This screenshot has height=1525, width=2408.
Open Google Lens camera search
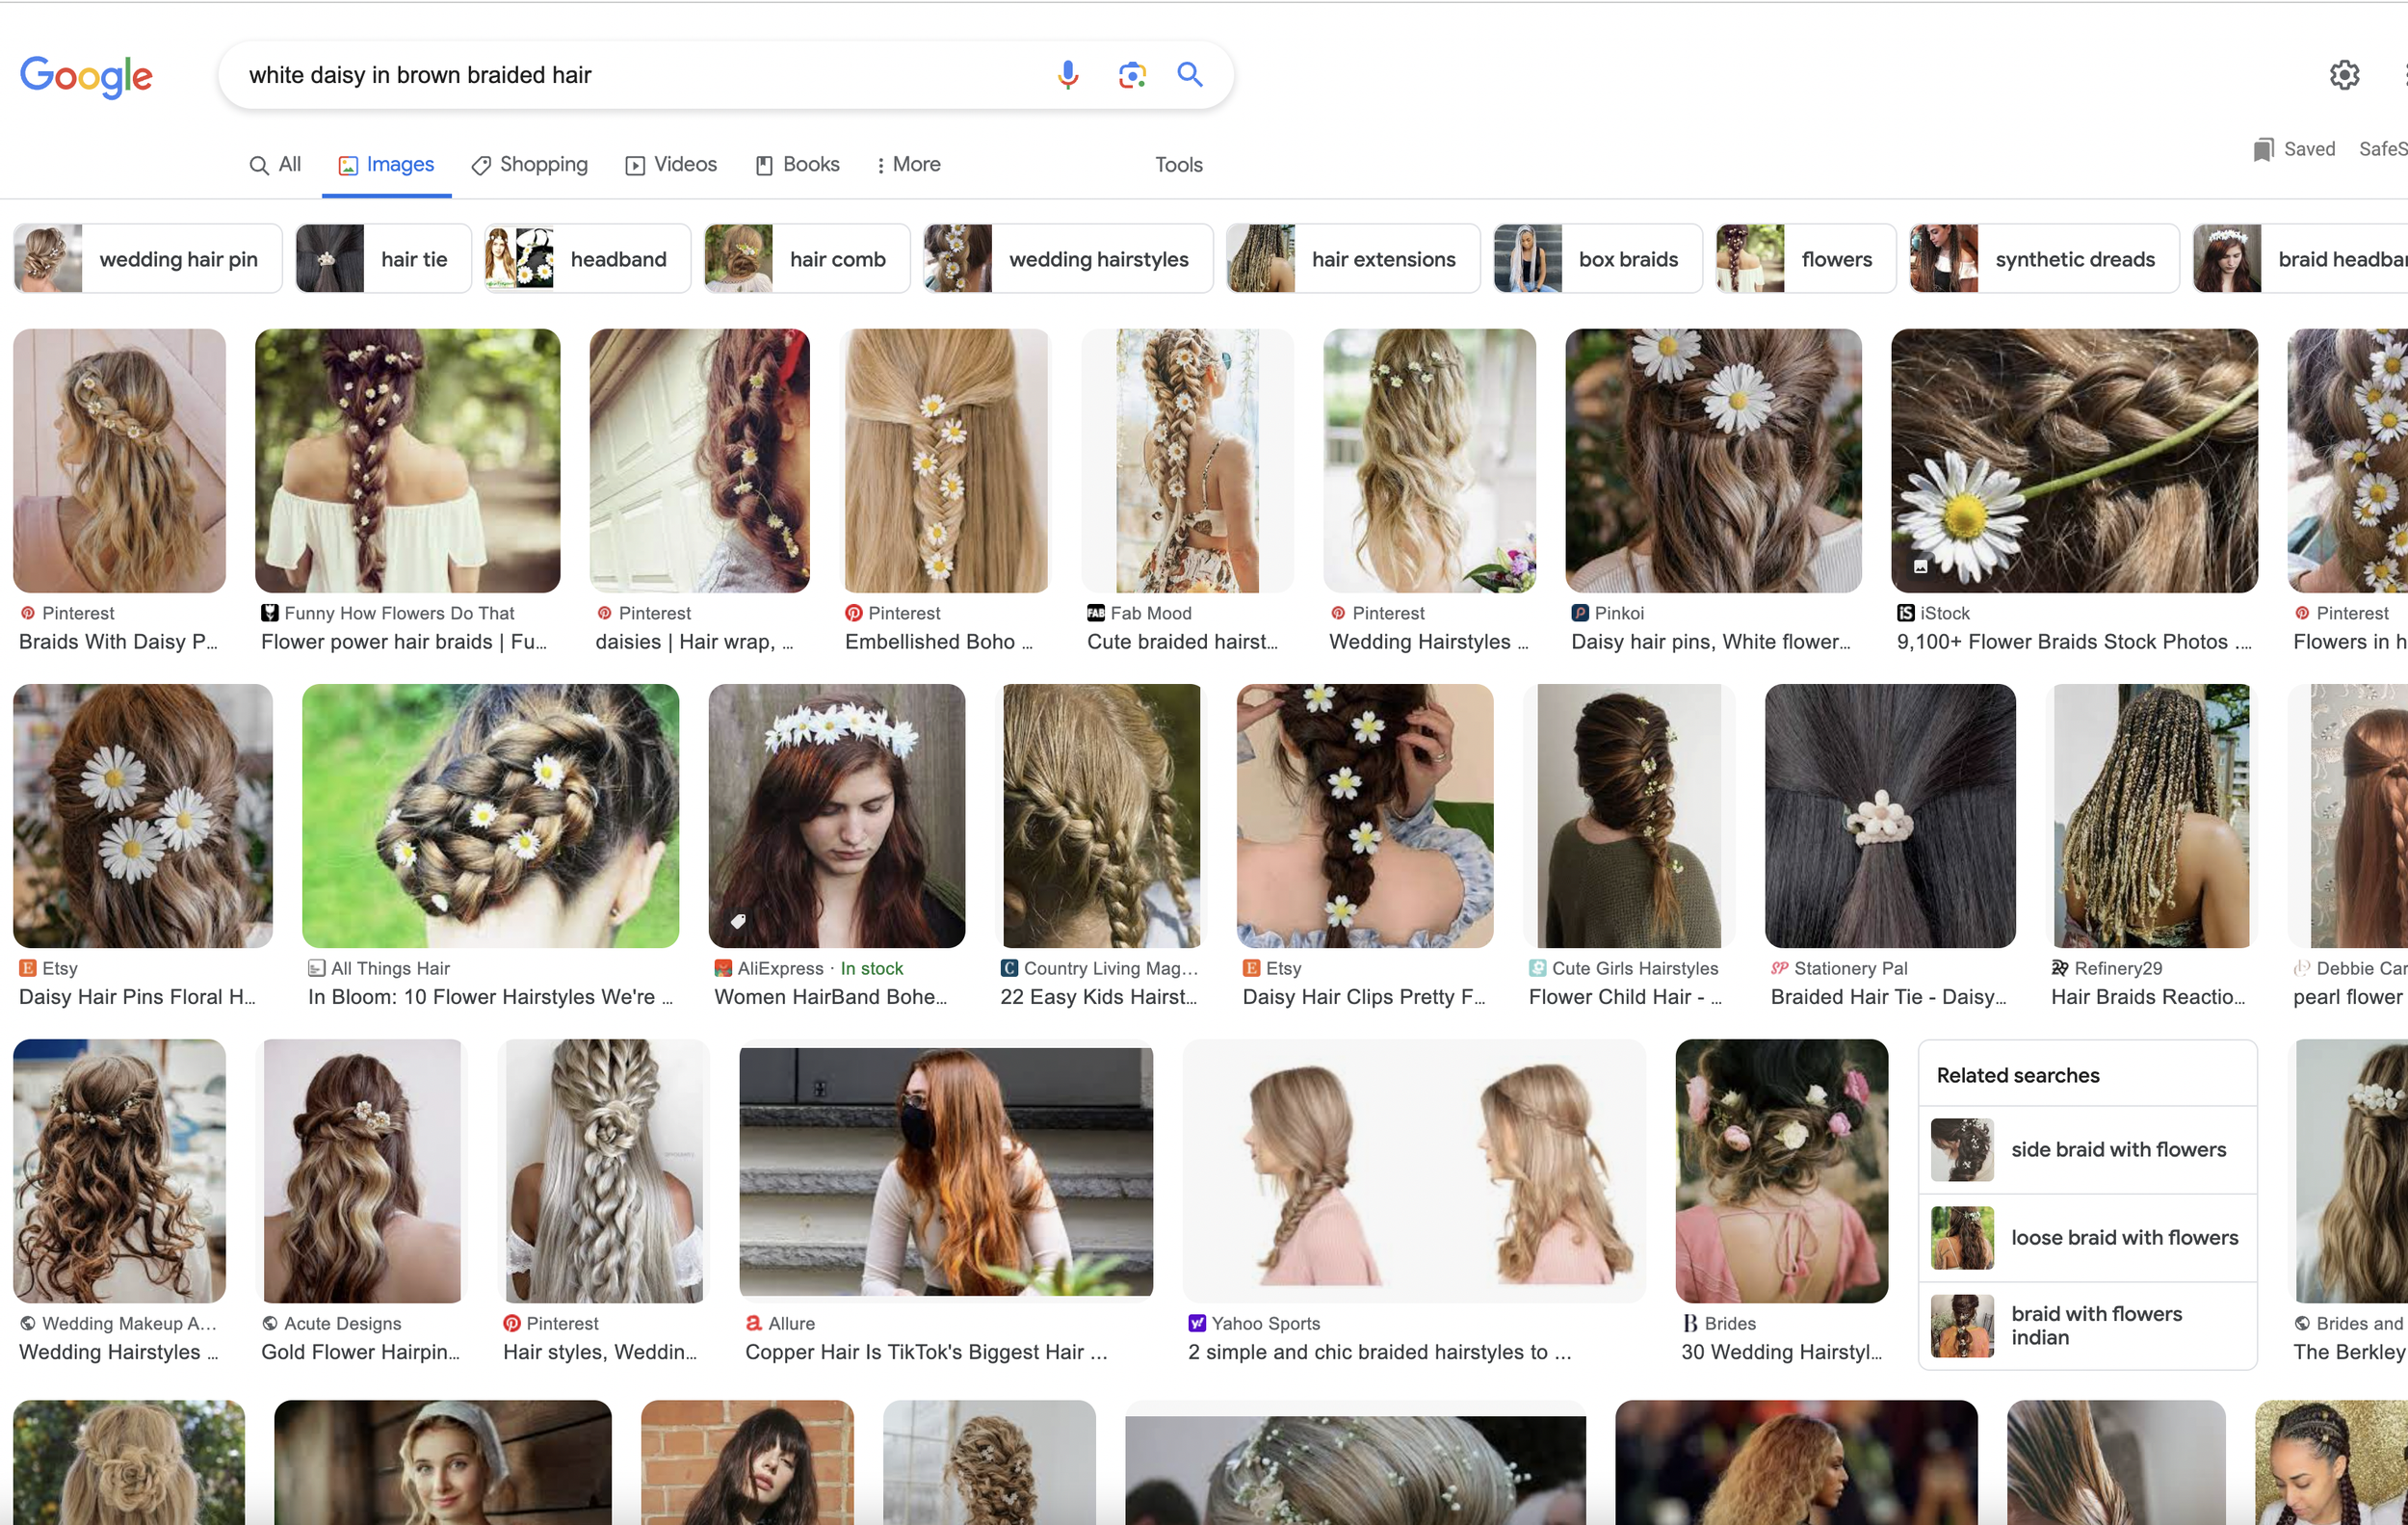pos(1131,75)
